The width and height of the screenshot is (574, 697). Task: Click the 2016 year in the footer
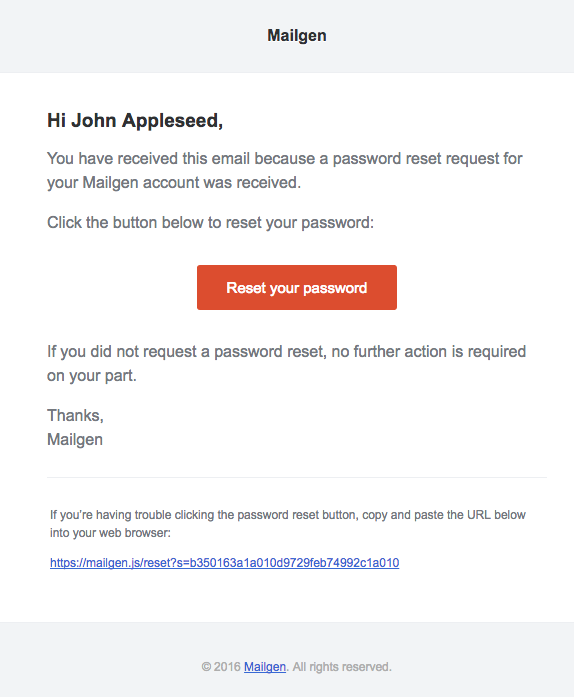[x=227, y=667]
